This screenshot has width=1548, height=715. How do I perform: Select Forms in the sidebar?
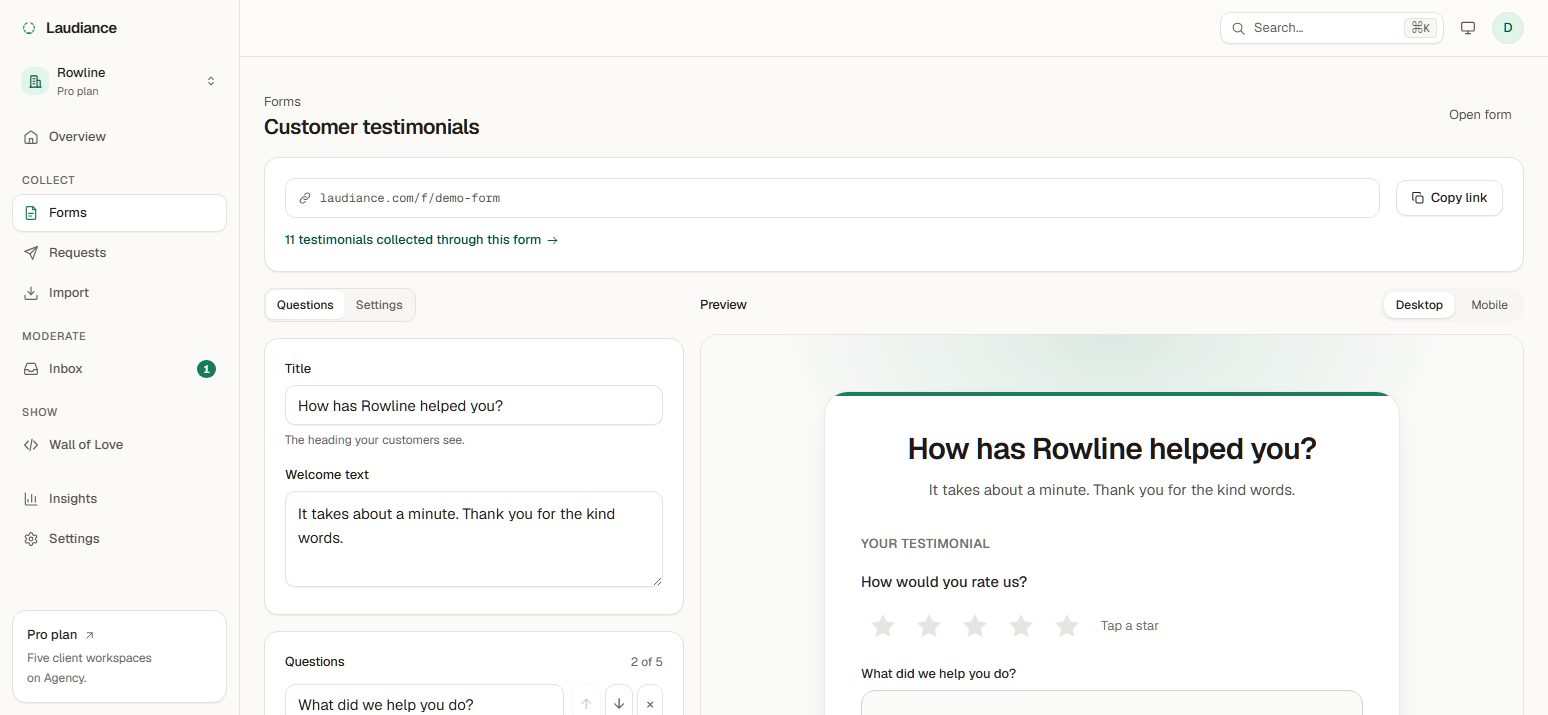[x=119, y=213]
